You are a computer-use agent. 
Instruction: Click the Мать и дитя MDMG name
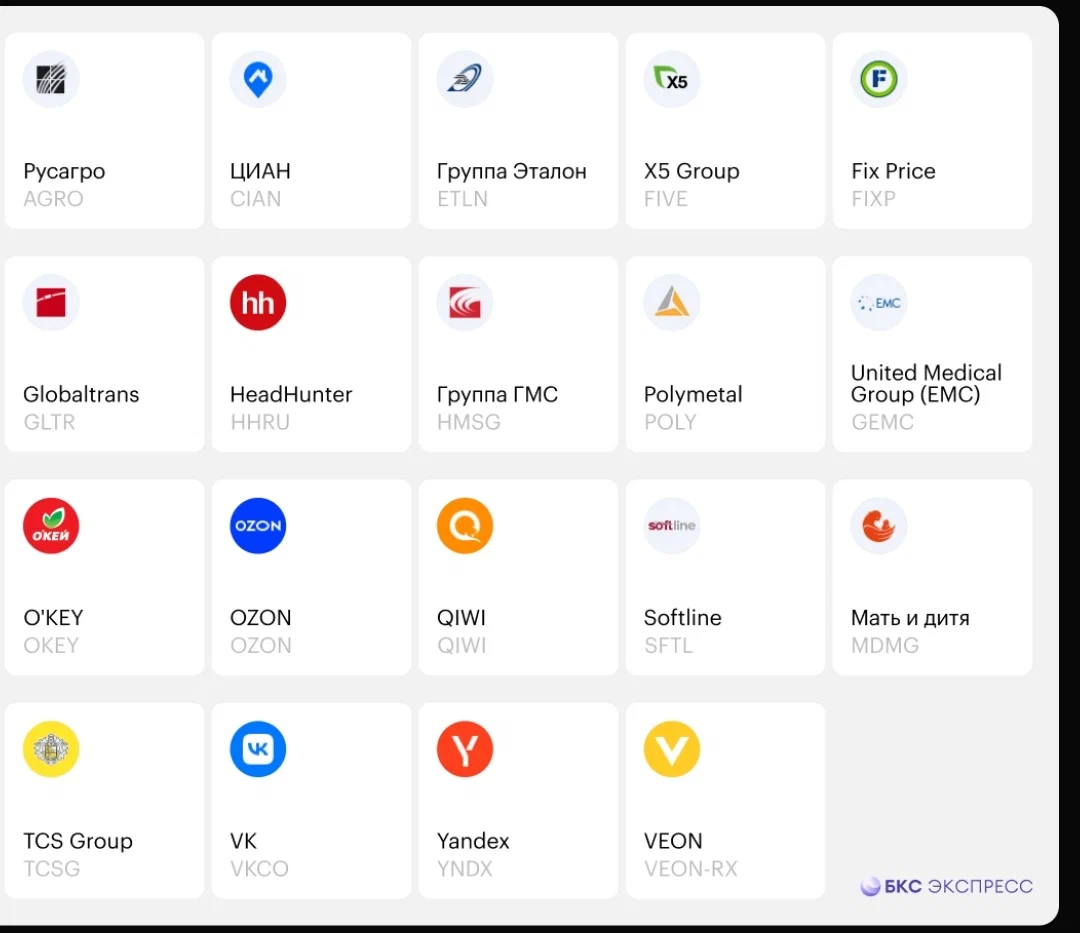910,618
